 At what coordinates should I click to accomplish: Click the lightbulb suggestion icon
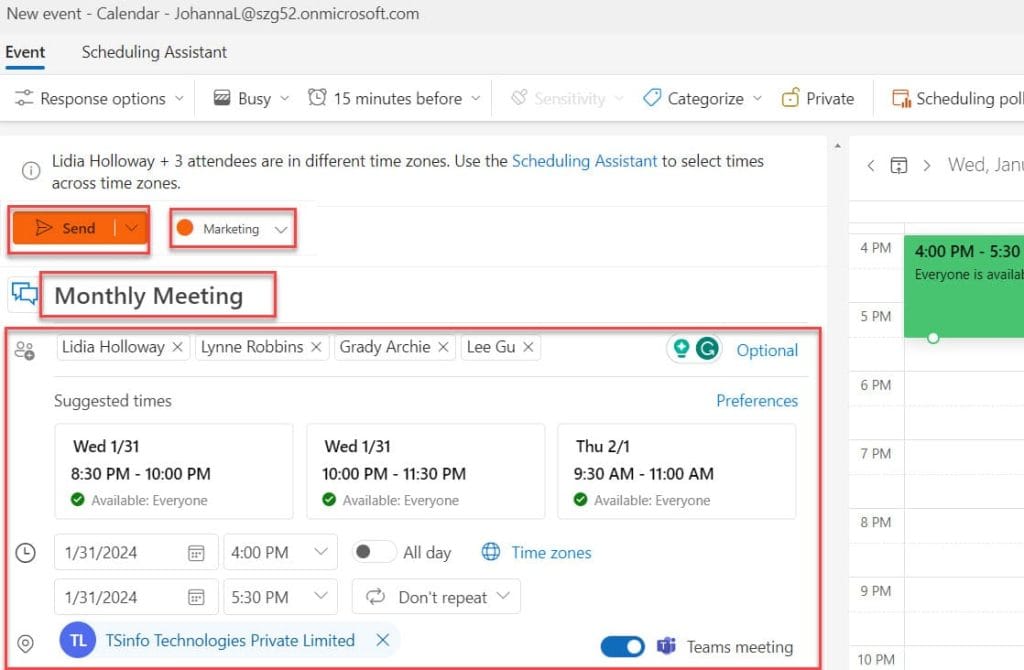681,349
